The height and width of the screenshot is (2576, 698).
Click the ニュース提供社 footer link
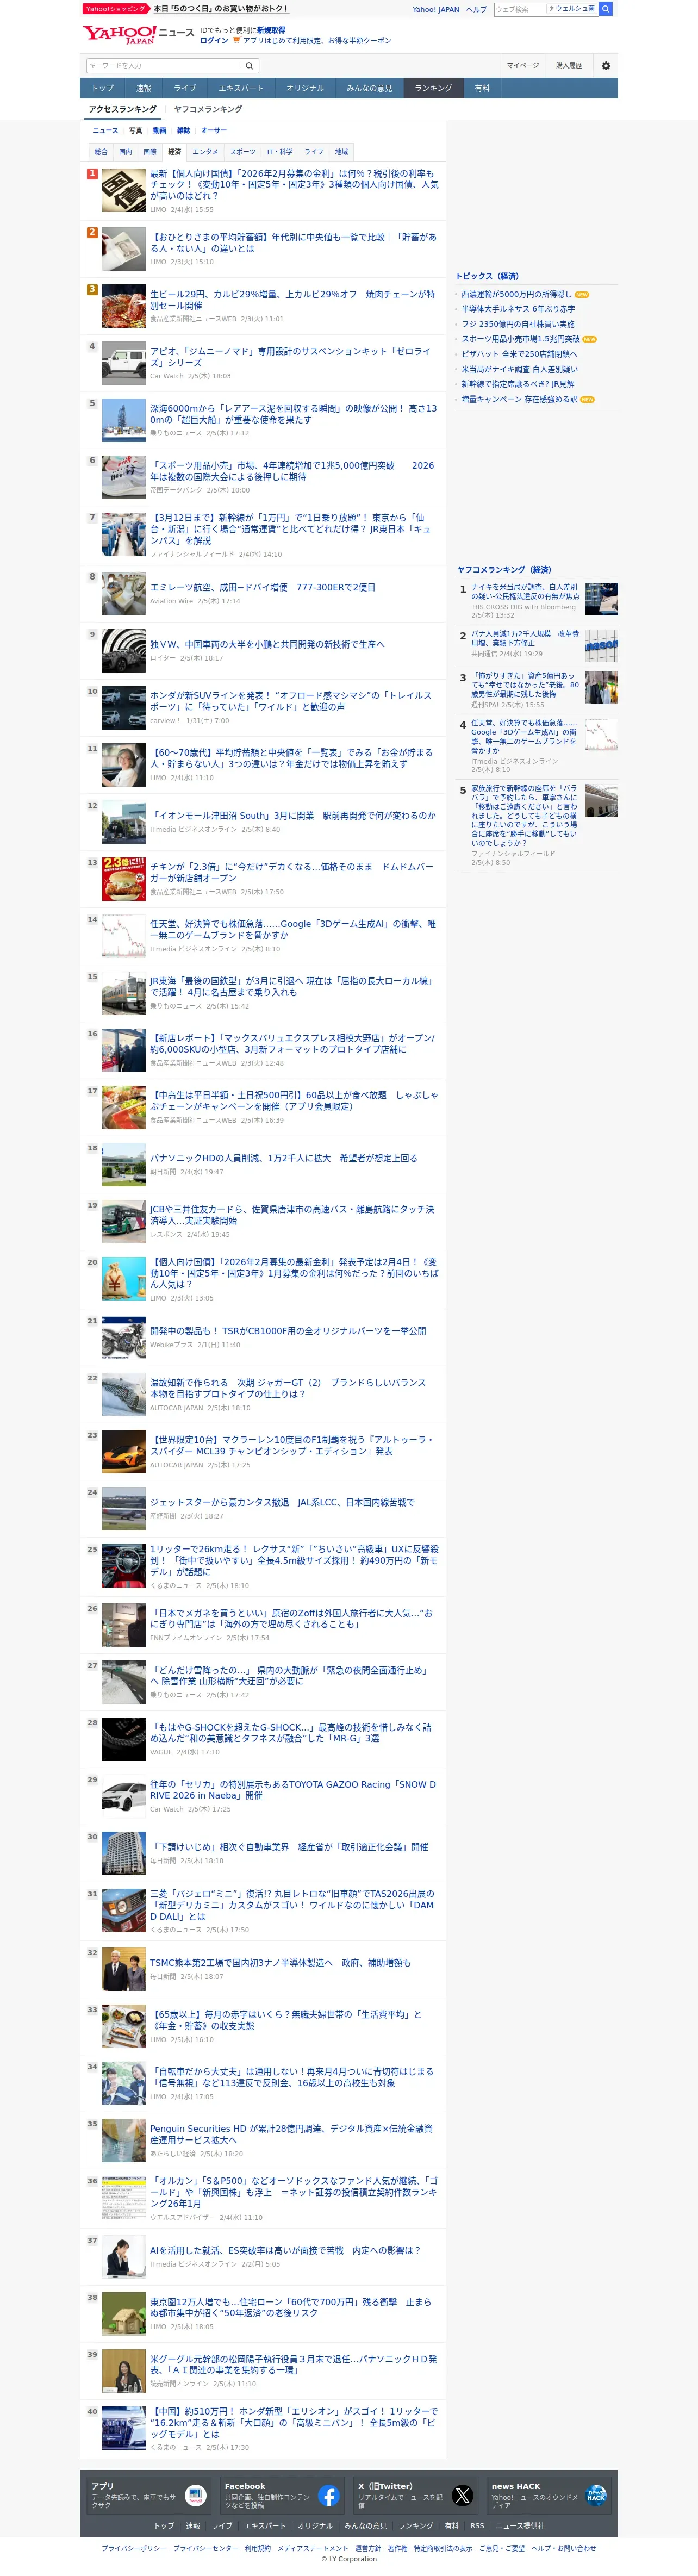click(521, 2526)
